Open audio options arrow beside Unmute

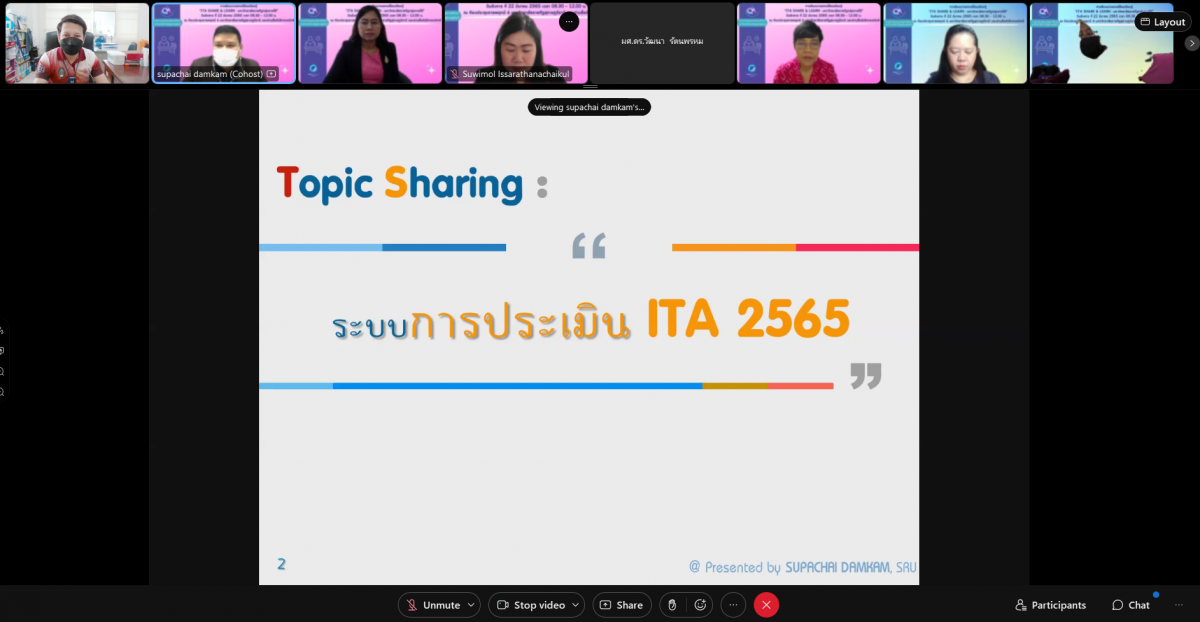471,605
